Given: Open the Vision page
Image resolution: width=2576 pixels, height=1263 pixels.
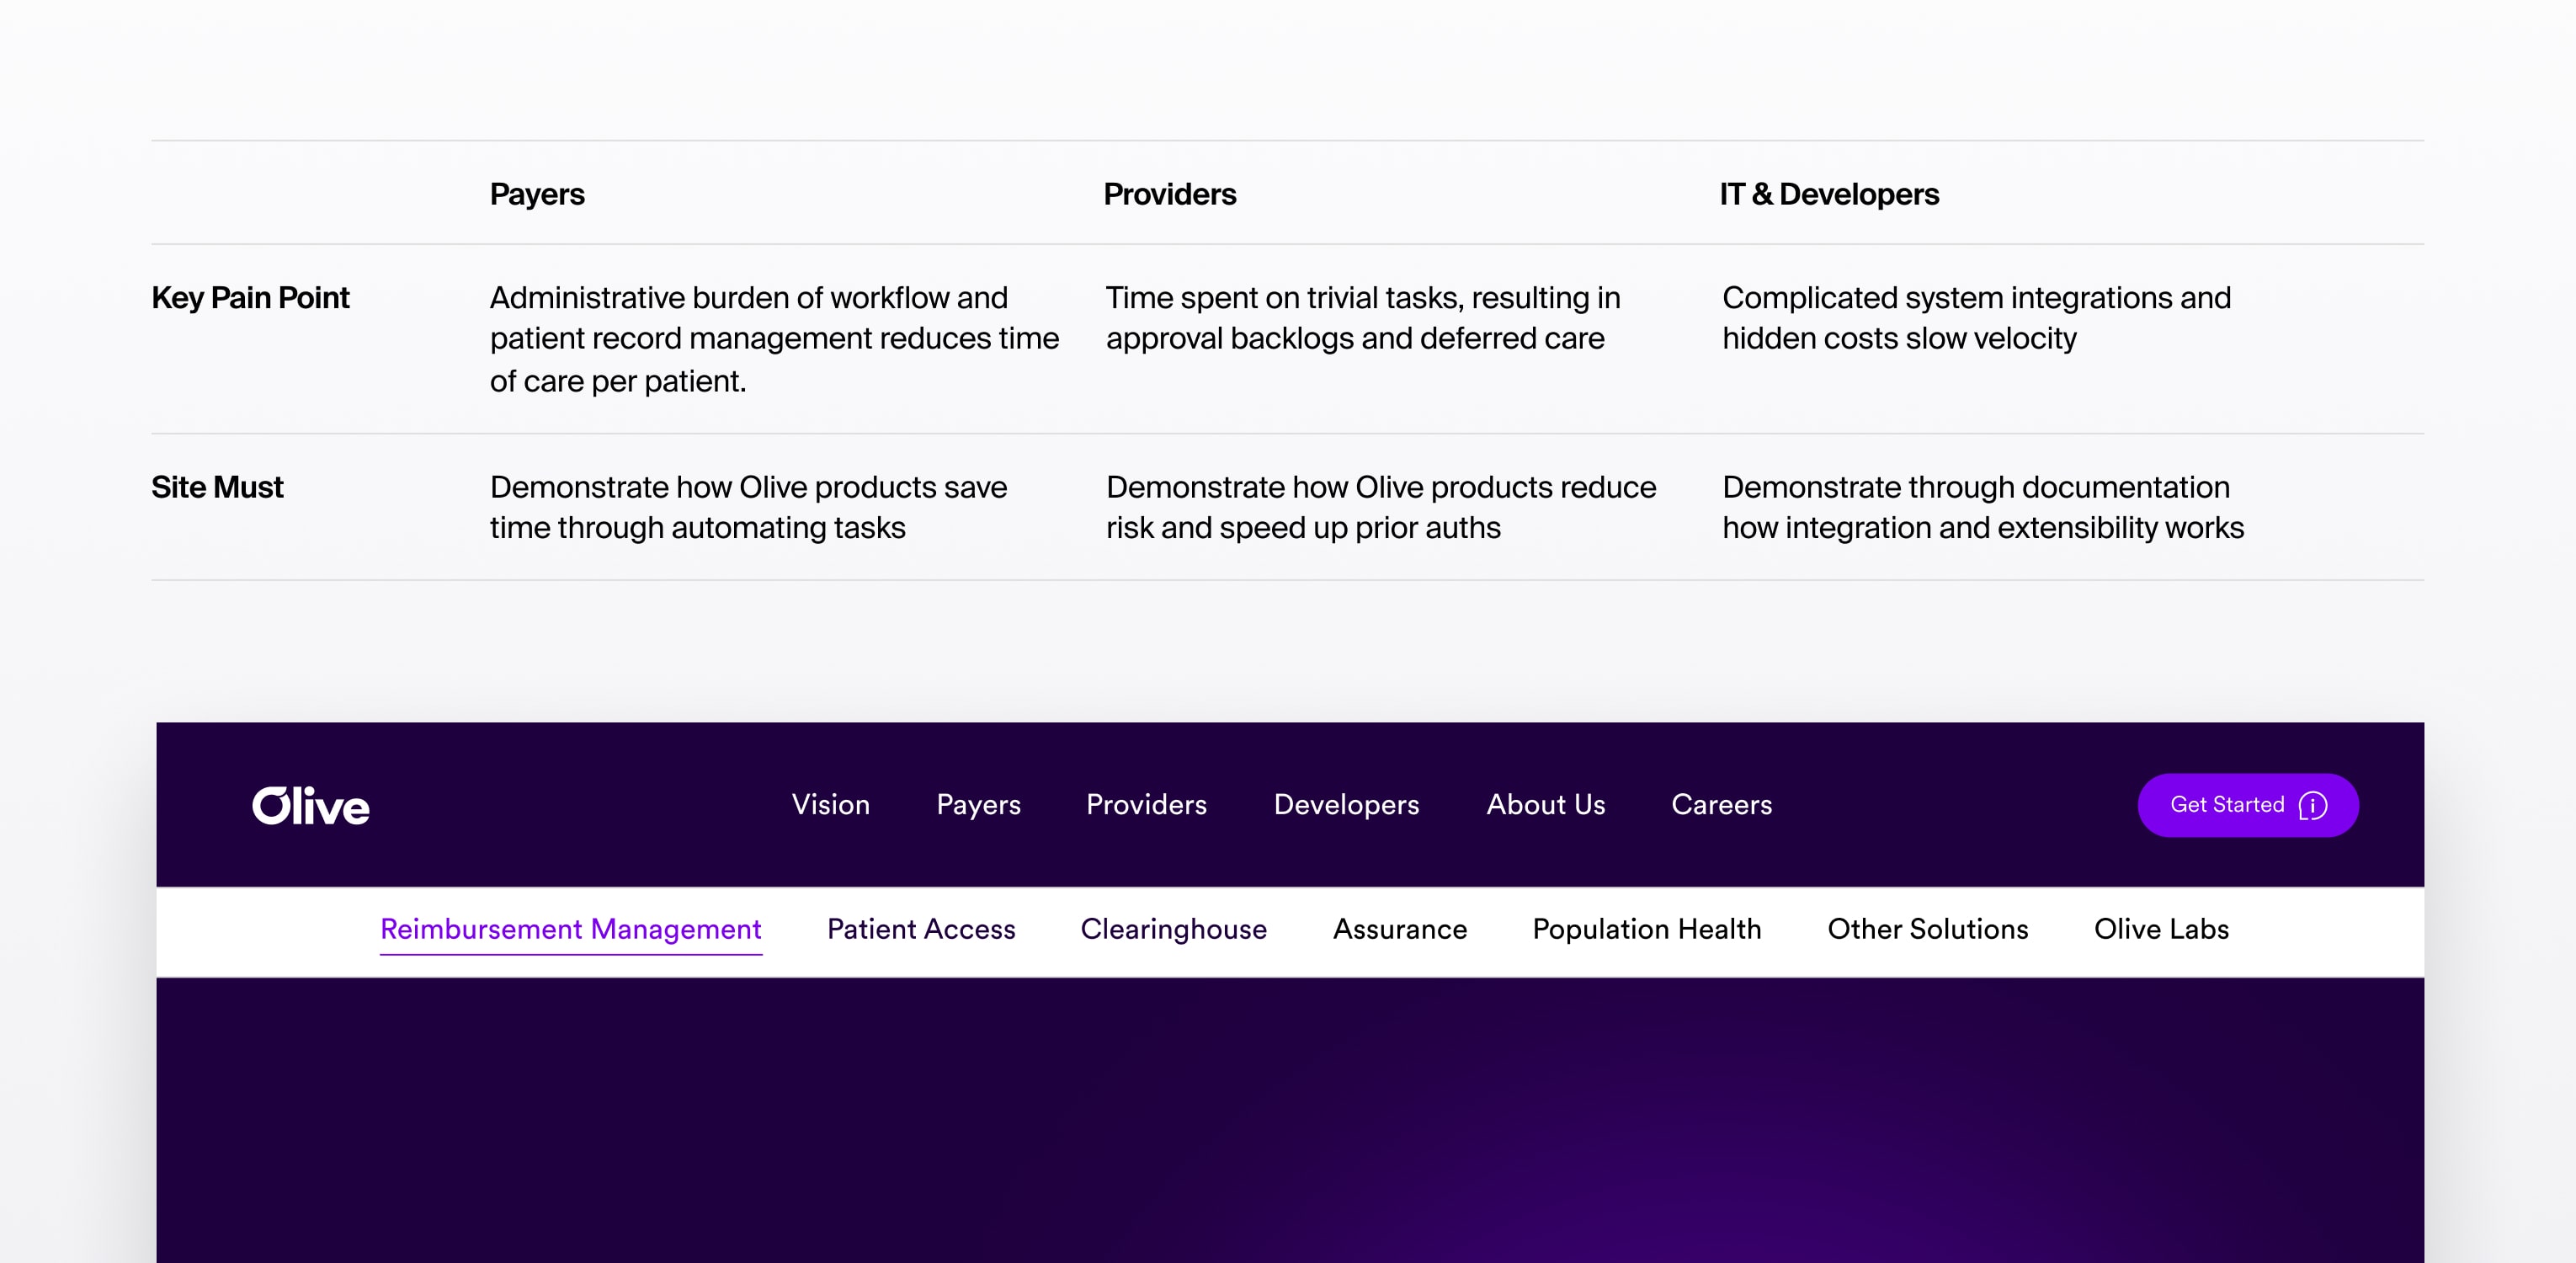Looking at the screenshot, I should [x=831, y=805].
